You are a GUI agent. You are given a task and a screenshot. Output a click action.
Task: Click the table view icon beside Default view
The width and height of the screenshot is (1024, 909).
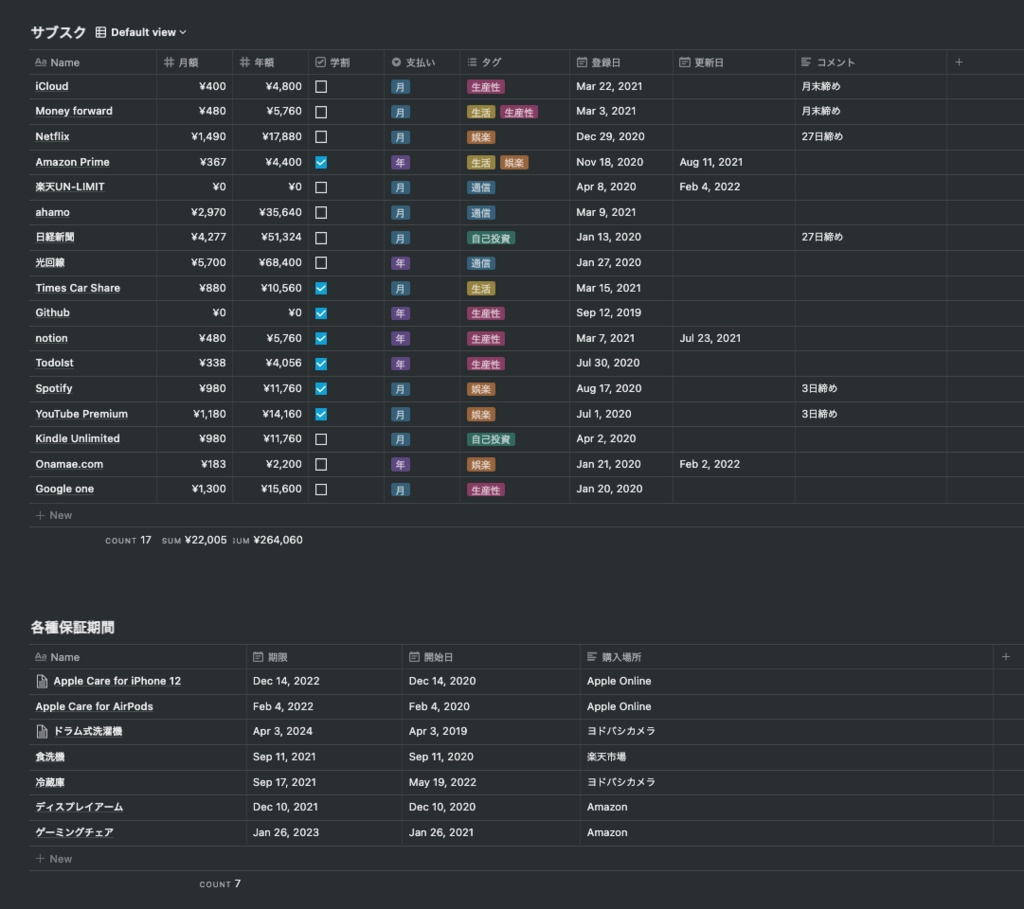(101, 32)
